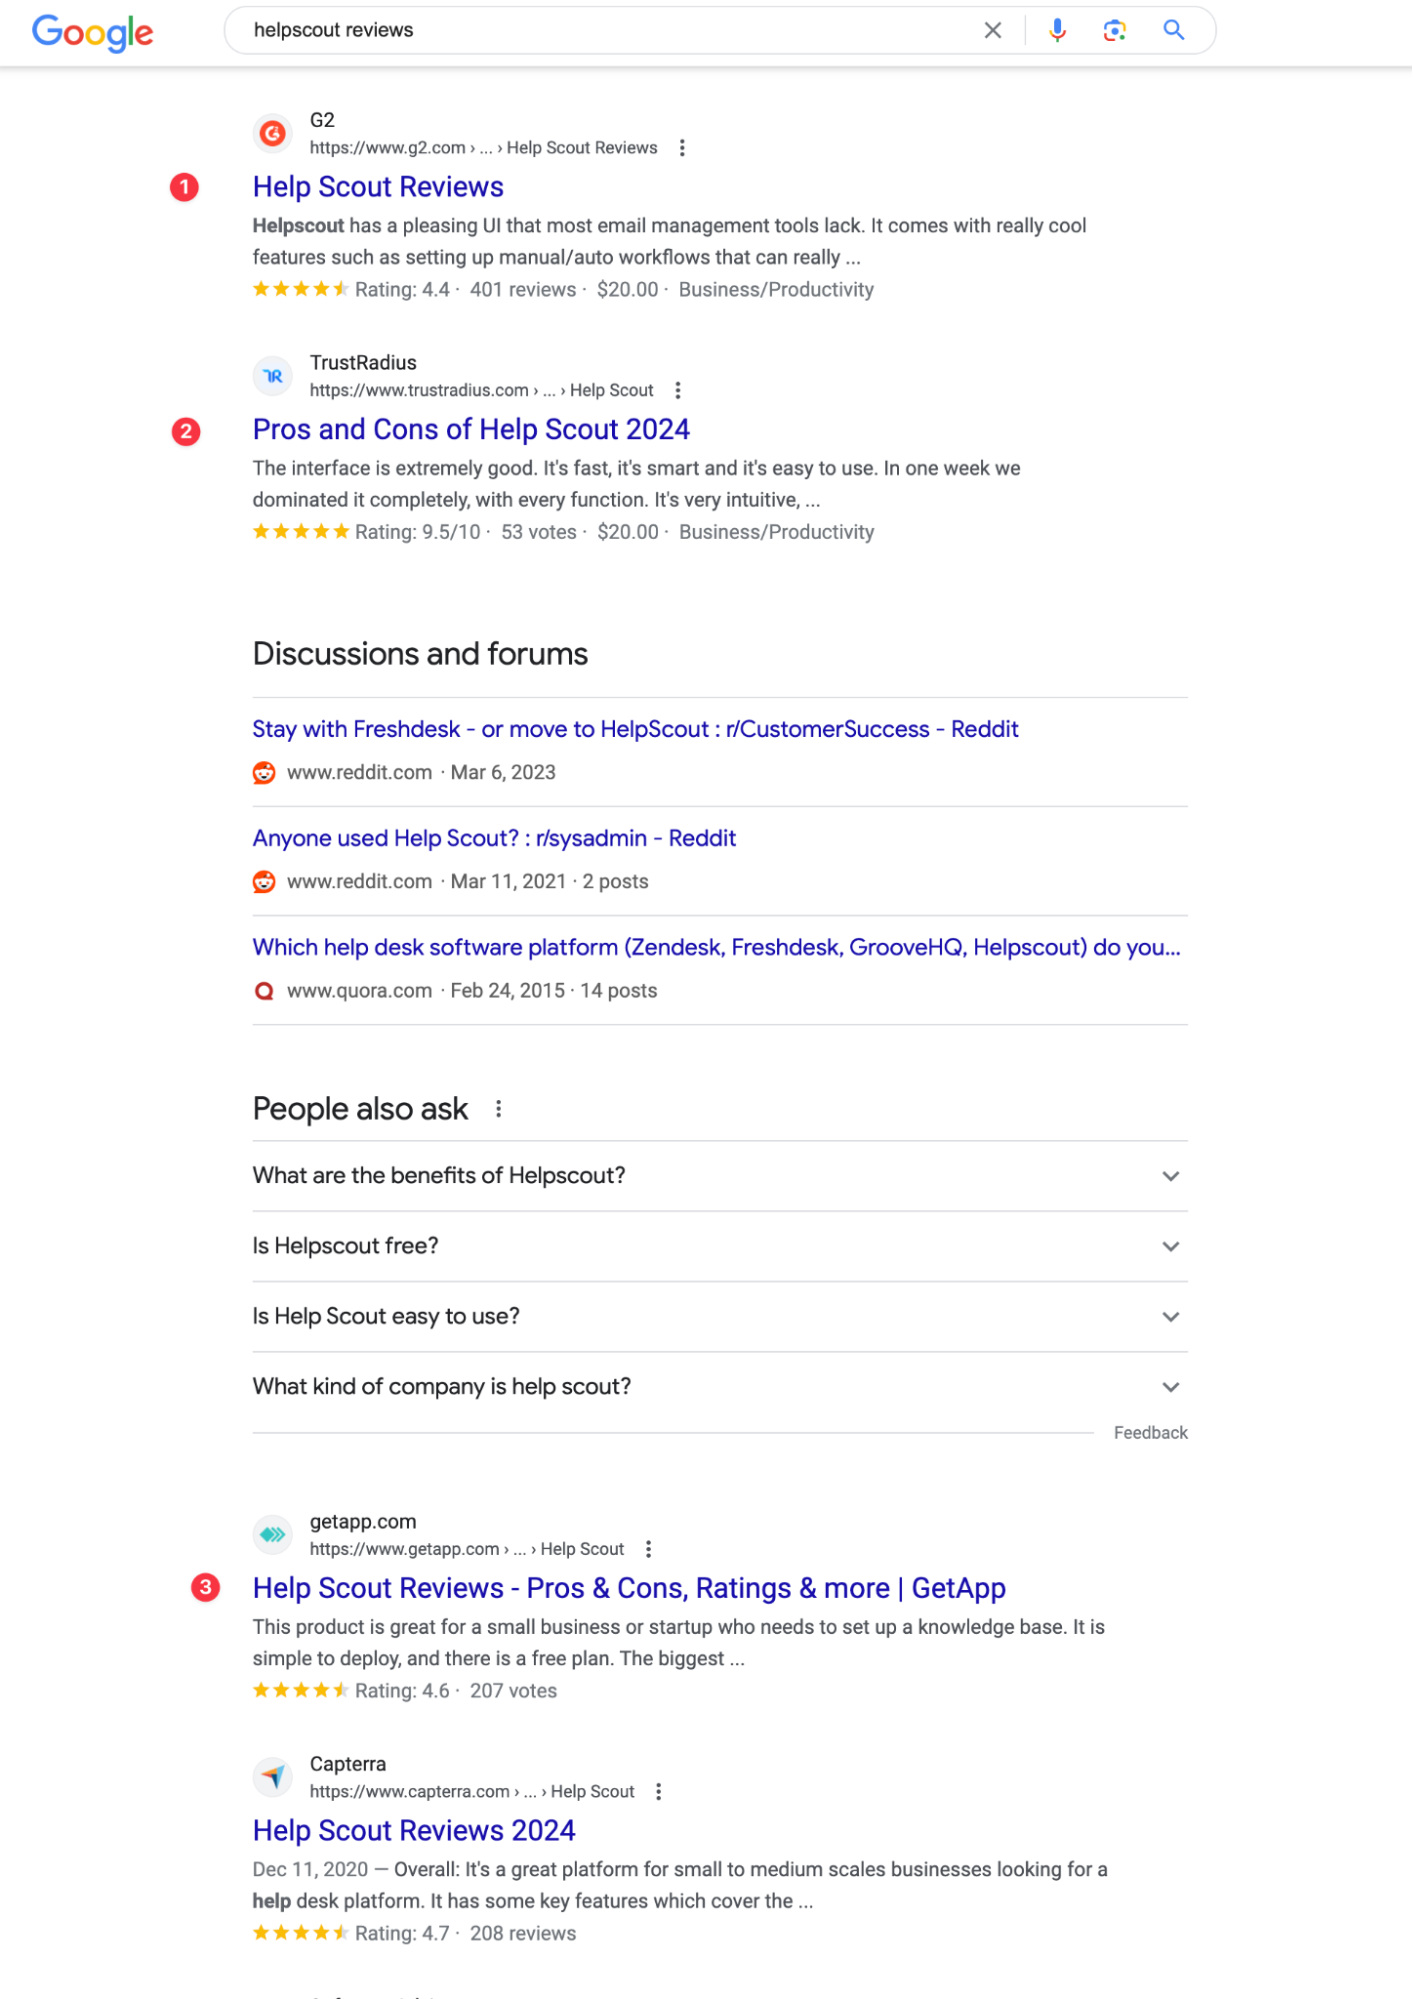The height and width of the screenshot is (1999, 1413).
Task: Start voice search with microphone icon
Action: pos(1057,30)
